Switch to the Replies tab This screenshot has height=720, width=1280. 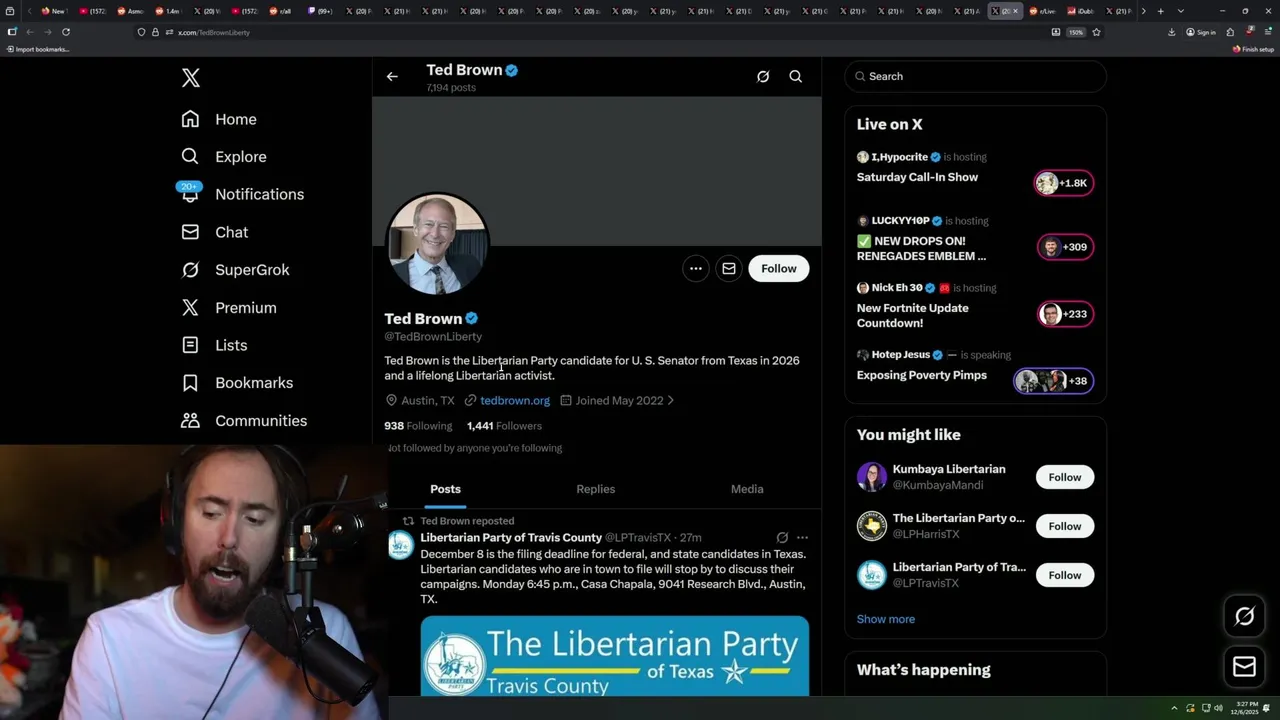(x=596, y=489)
